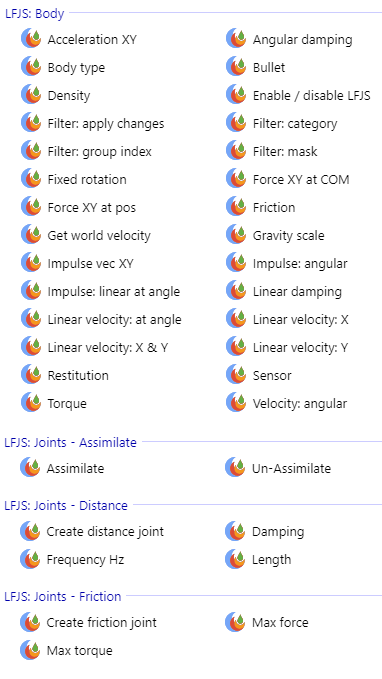Image resolution: width=382 pixels, height=679 pixels.
Task: Click the Un-Assimilate action icon
Action: coord(235,469)
